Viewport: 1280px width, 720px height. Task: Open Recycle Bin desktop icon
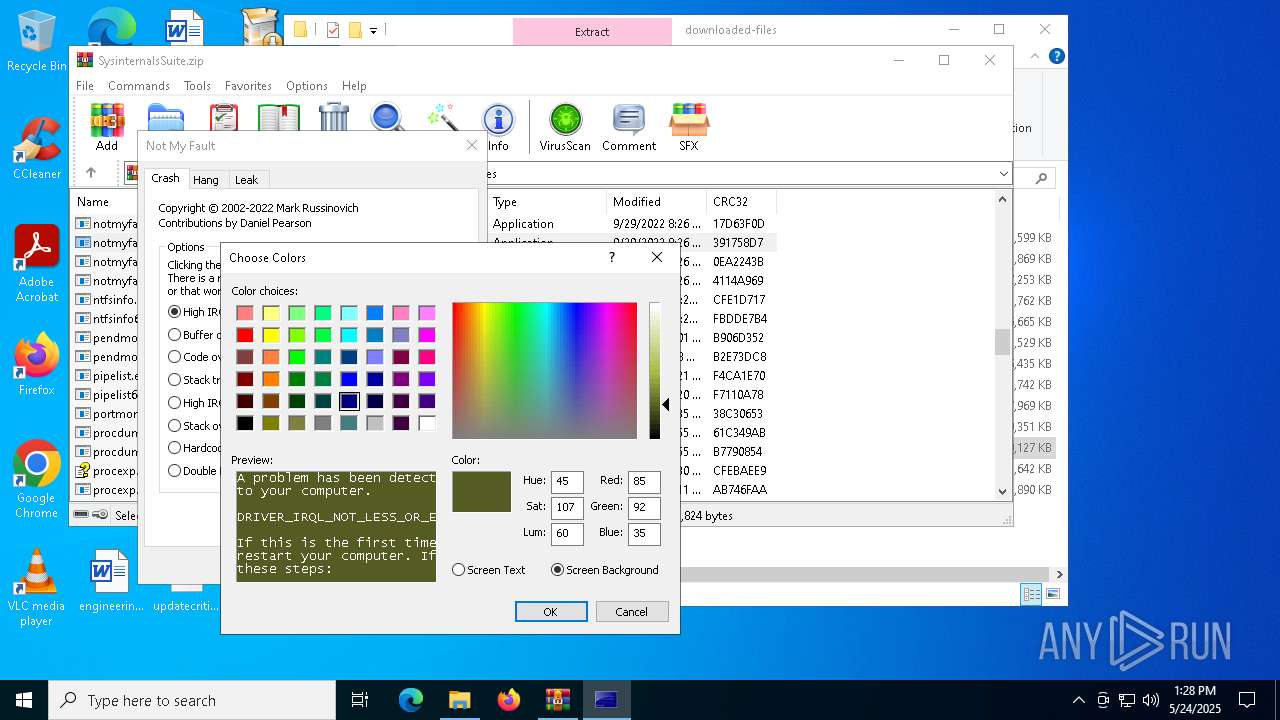point(36,41)
